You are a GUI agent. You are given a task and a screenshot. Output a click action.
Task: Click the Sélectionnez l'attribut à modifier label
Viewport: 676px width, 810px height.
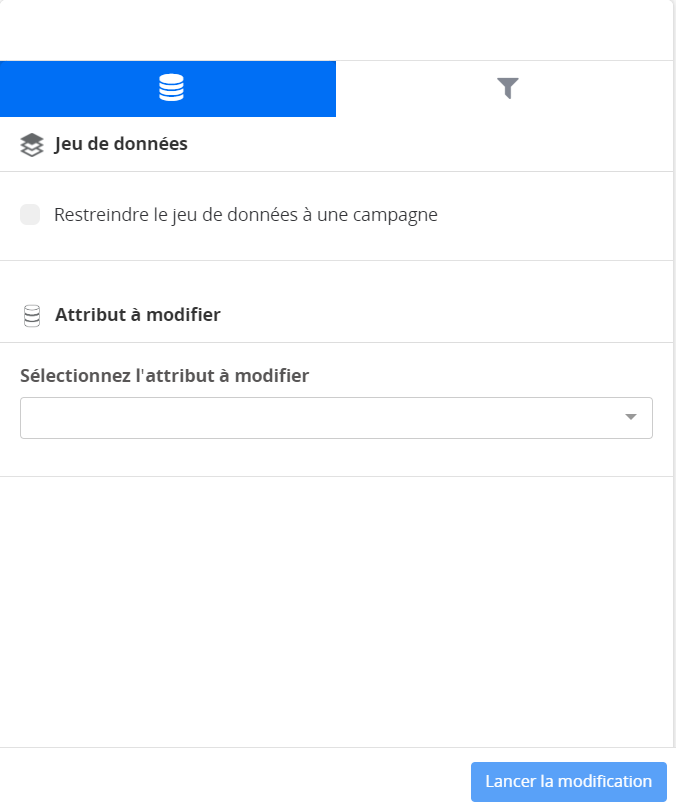click(x=164, y=376)
